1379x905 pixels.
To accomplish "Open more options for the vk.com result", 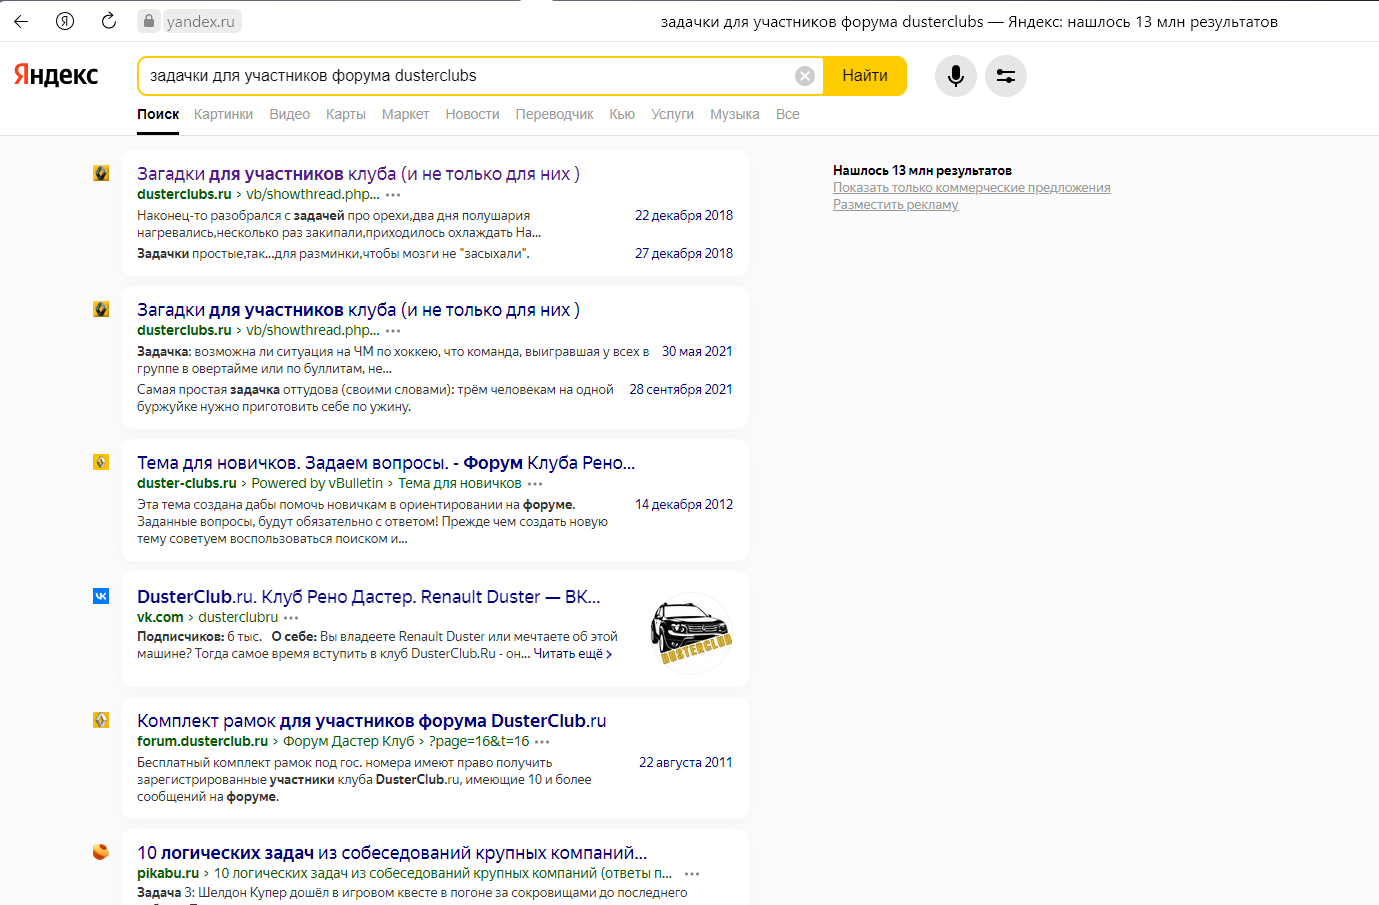I will 291,618.
